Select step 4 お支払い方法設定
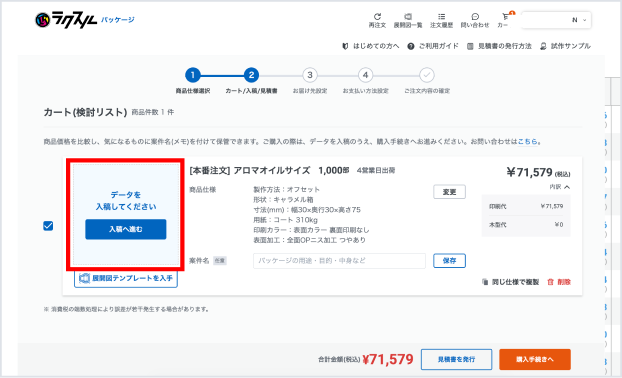The image size is (622, 378). click(x=365, y=75)
